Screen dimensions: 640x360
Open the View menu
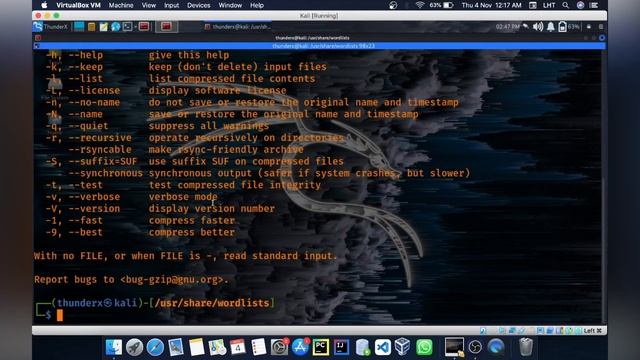[x=149, y=5]
